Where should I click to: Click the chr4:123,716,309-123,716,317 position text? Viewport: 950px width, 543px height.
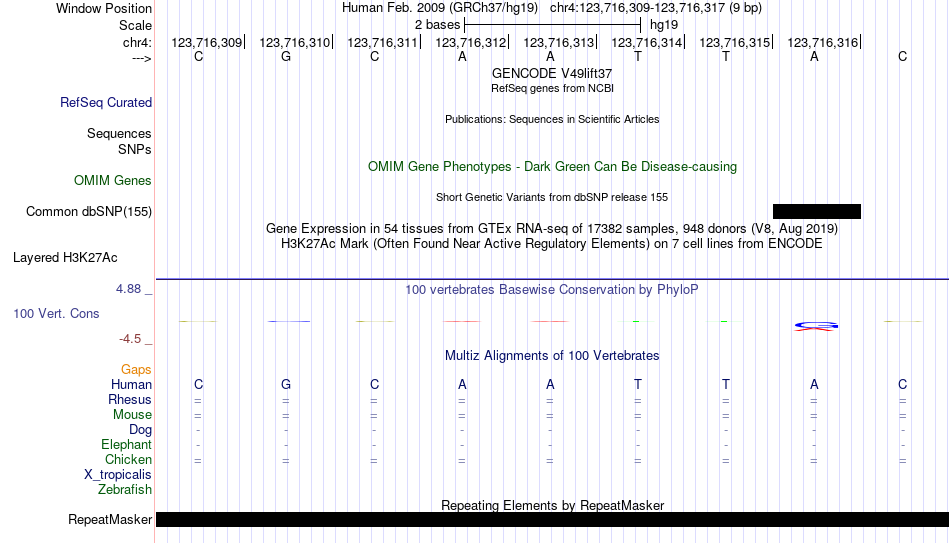(x=656, y=8)
